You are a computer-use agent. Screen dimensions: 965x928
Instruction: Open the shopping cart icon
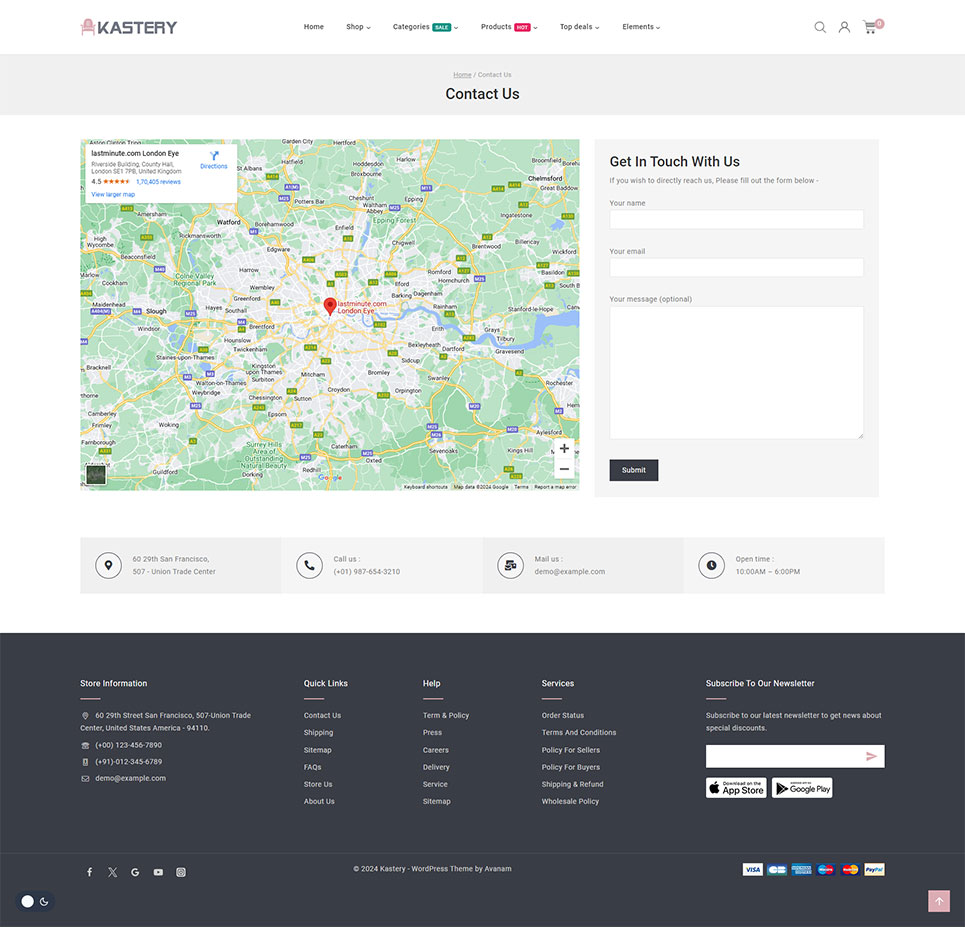pos(870,27)
